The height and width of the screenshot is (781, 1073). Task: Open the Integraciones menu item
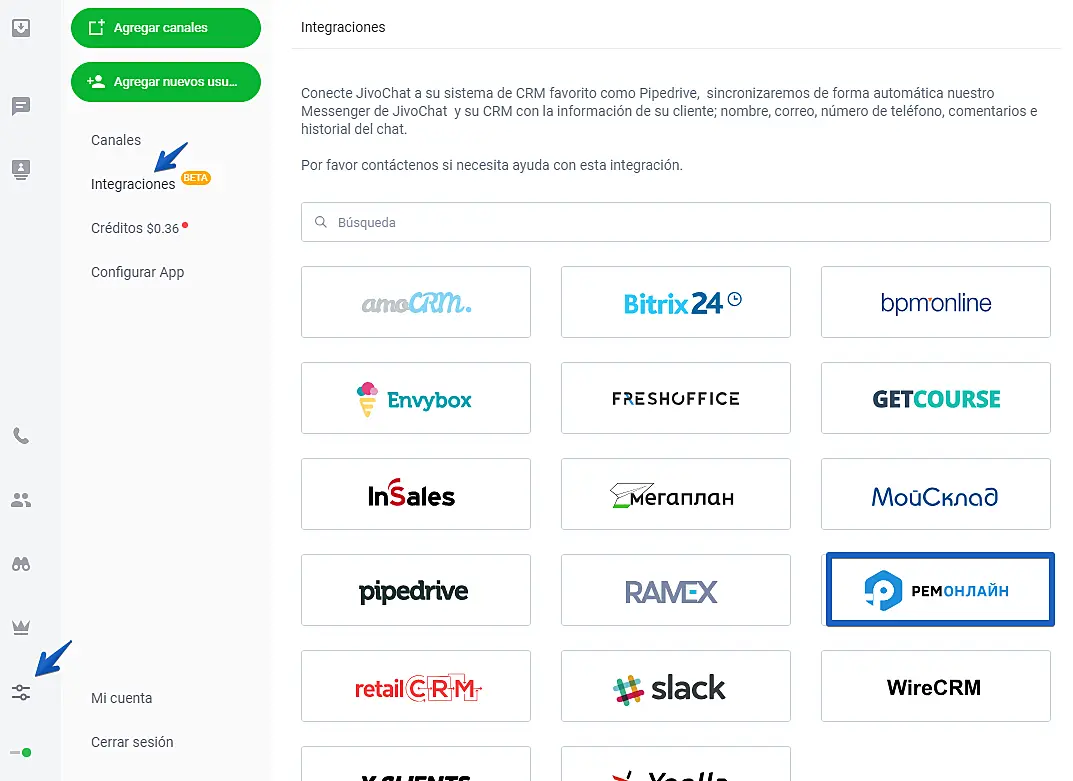click(x=133, y=184)
